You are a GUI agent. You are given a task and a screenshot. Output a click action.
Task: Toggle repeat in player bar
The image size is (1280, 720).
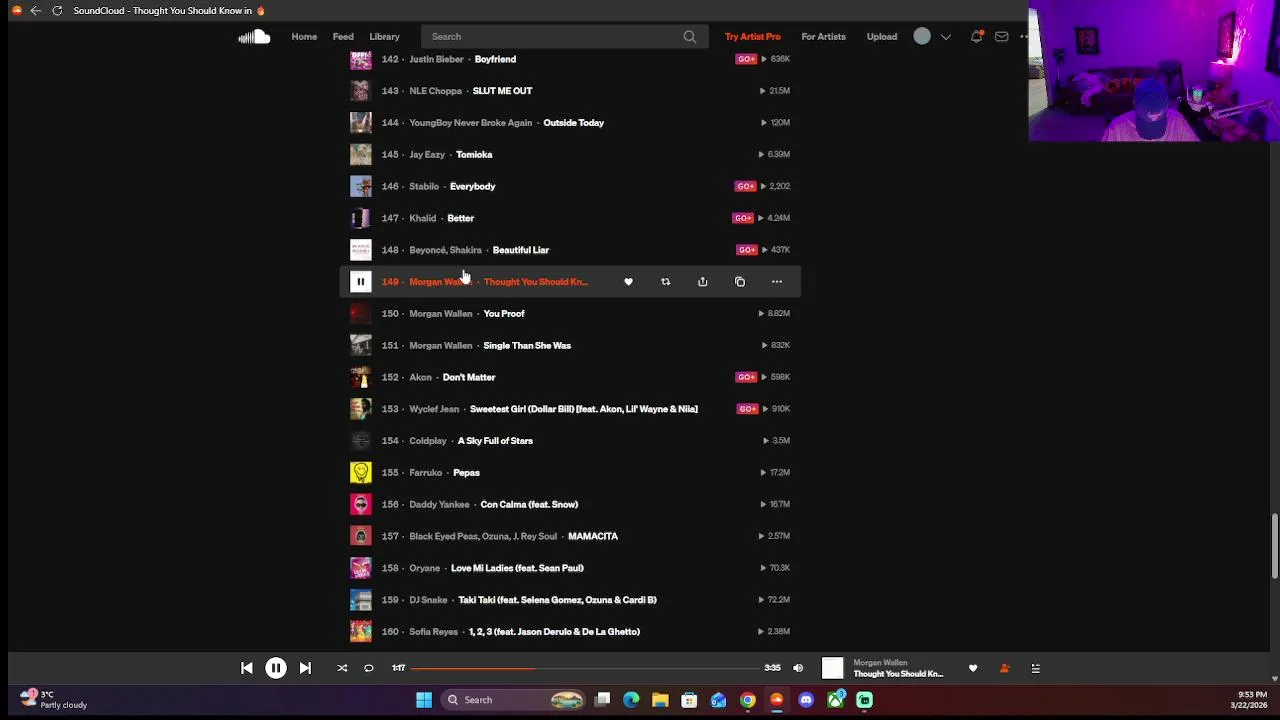[x=368, y=668]
